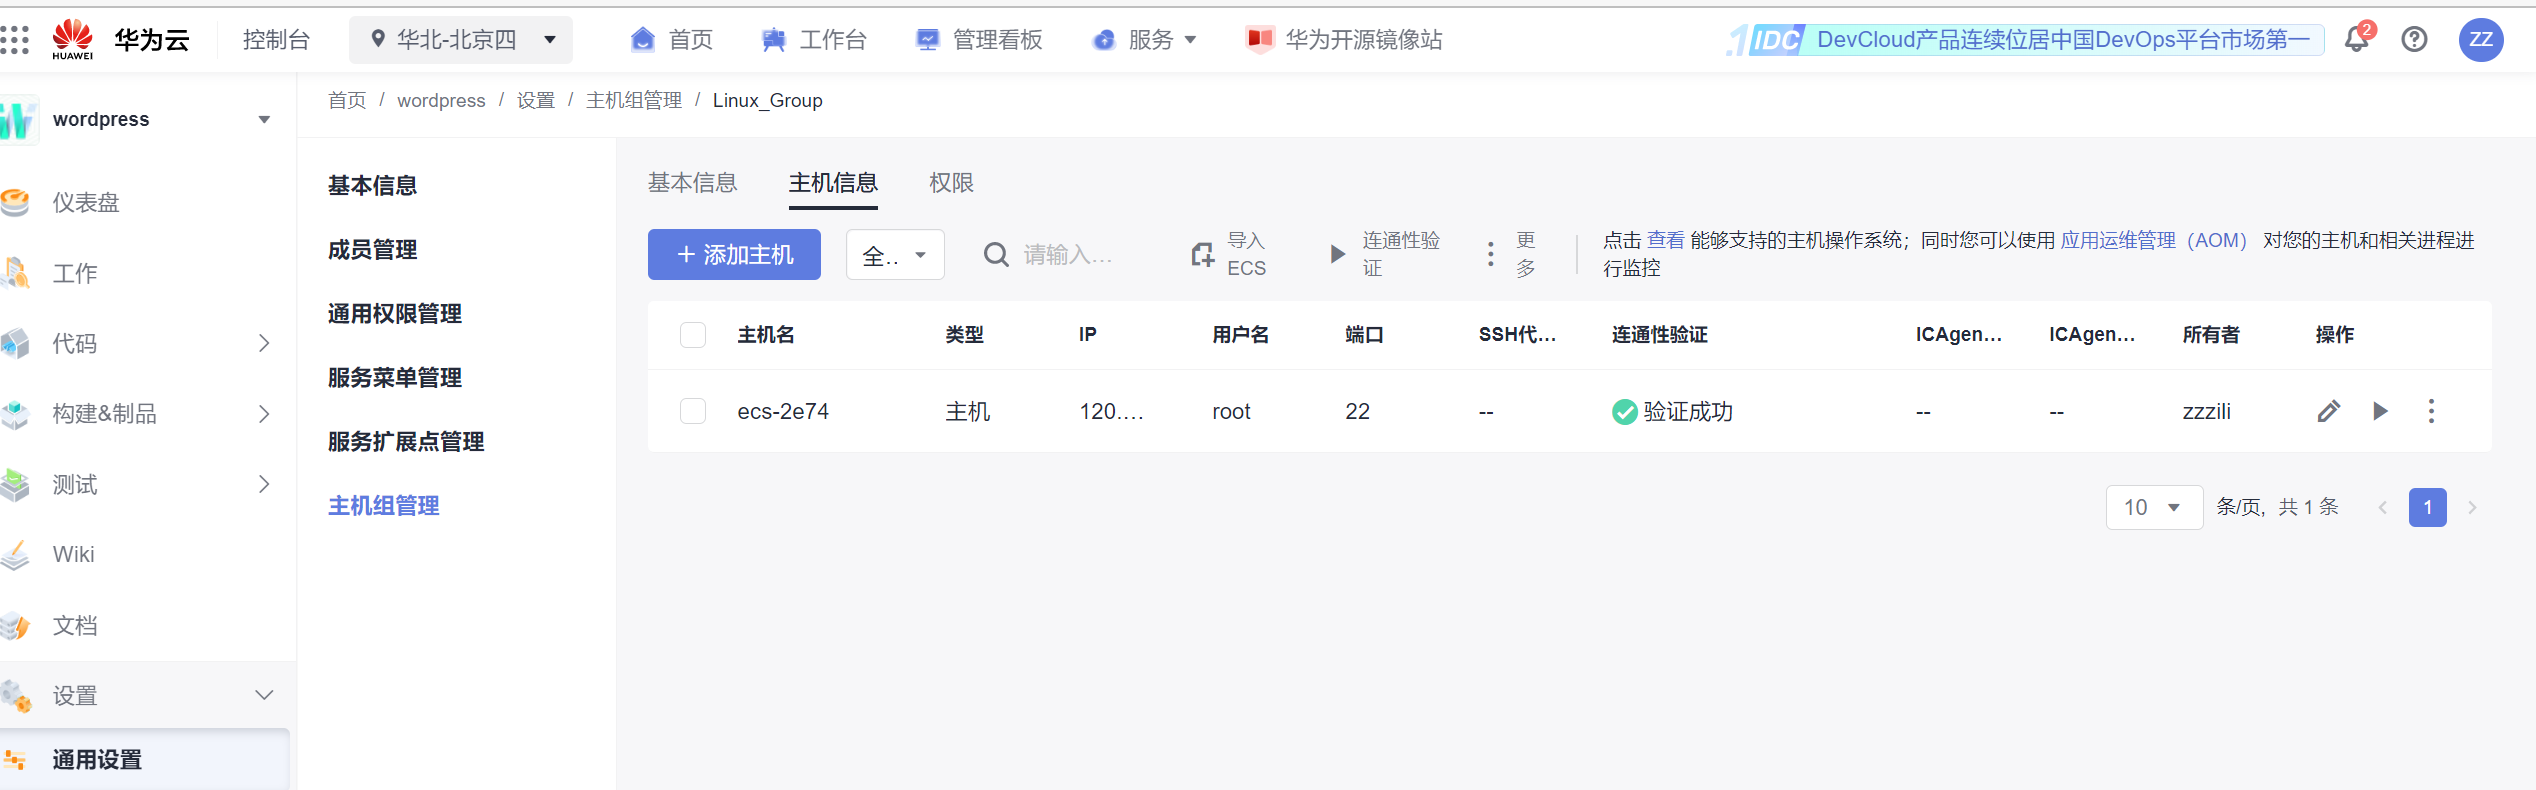Run connectivity check for ecs-2e74 row
This screenshot has height=790, width=2536.
pyautogui.click(x=2381, y=411)
